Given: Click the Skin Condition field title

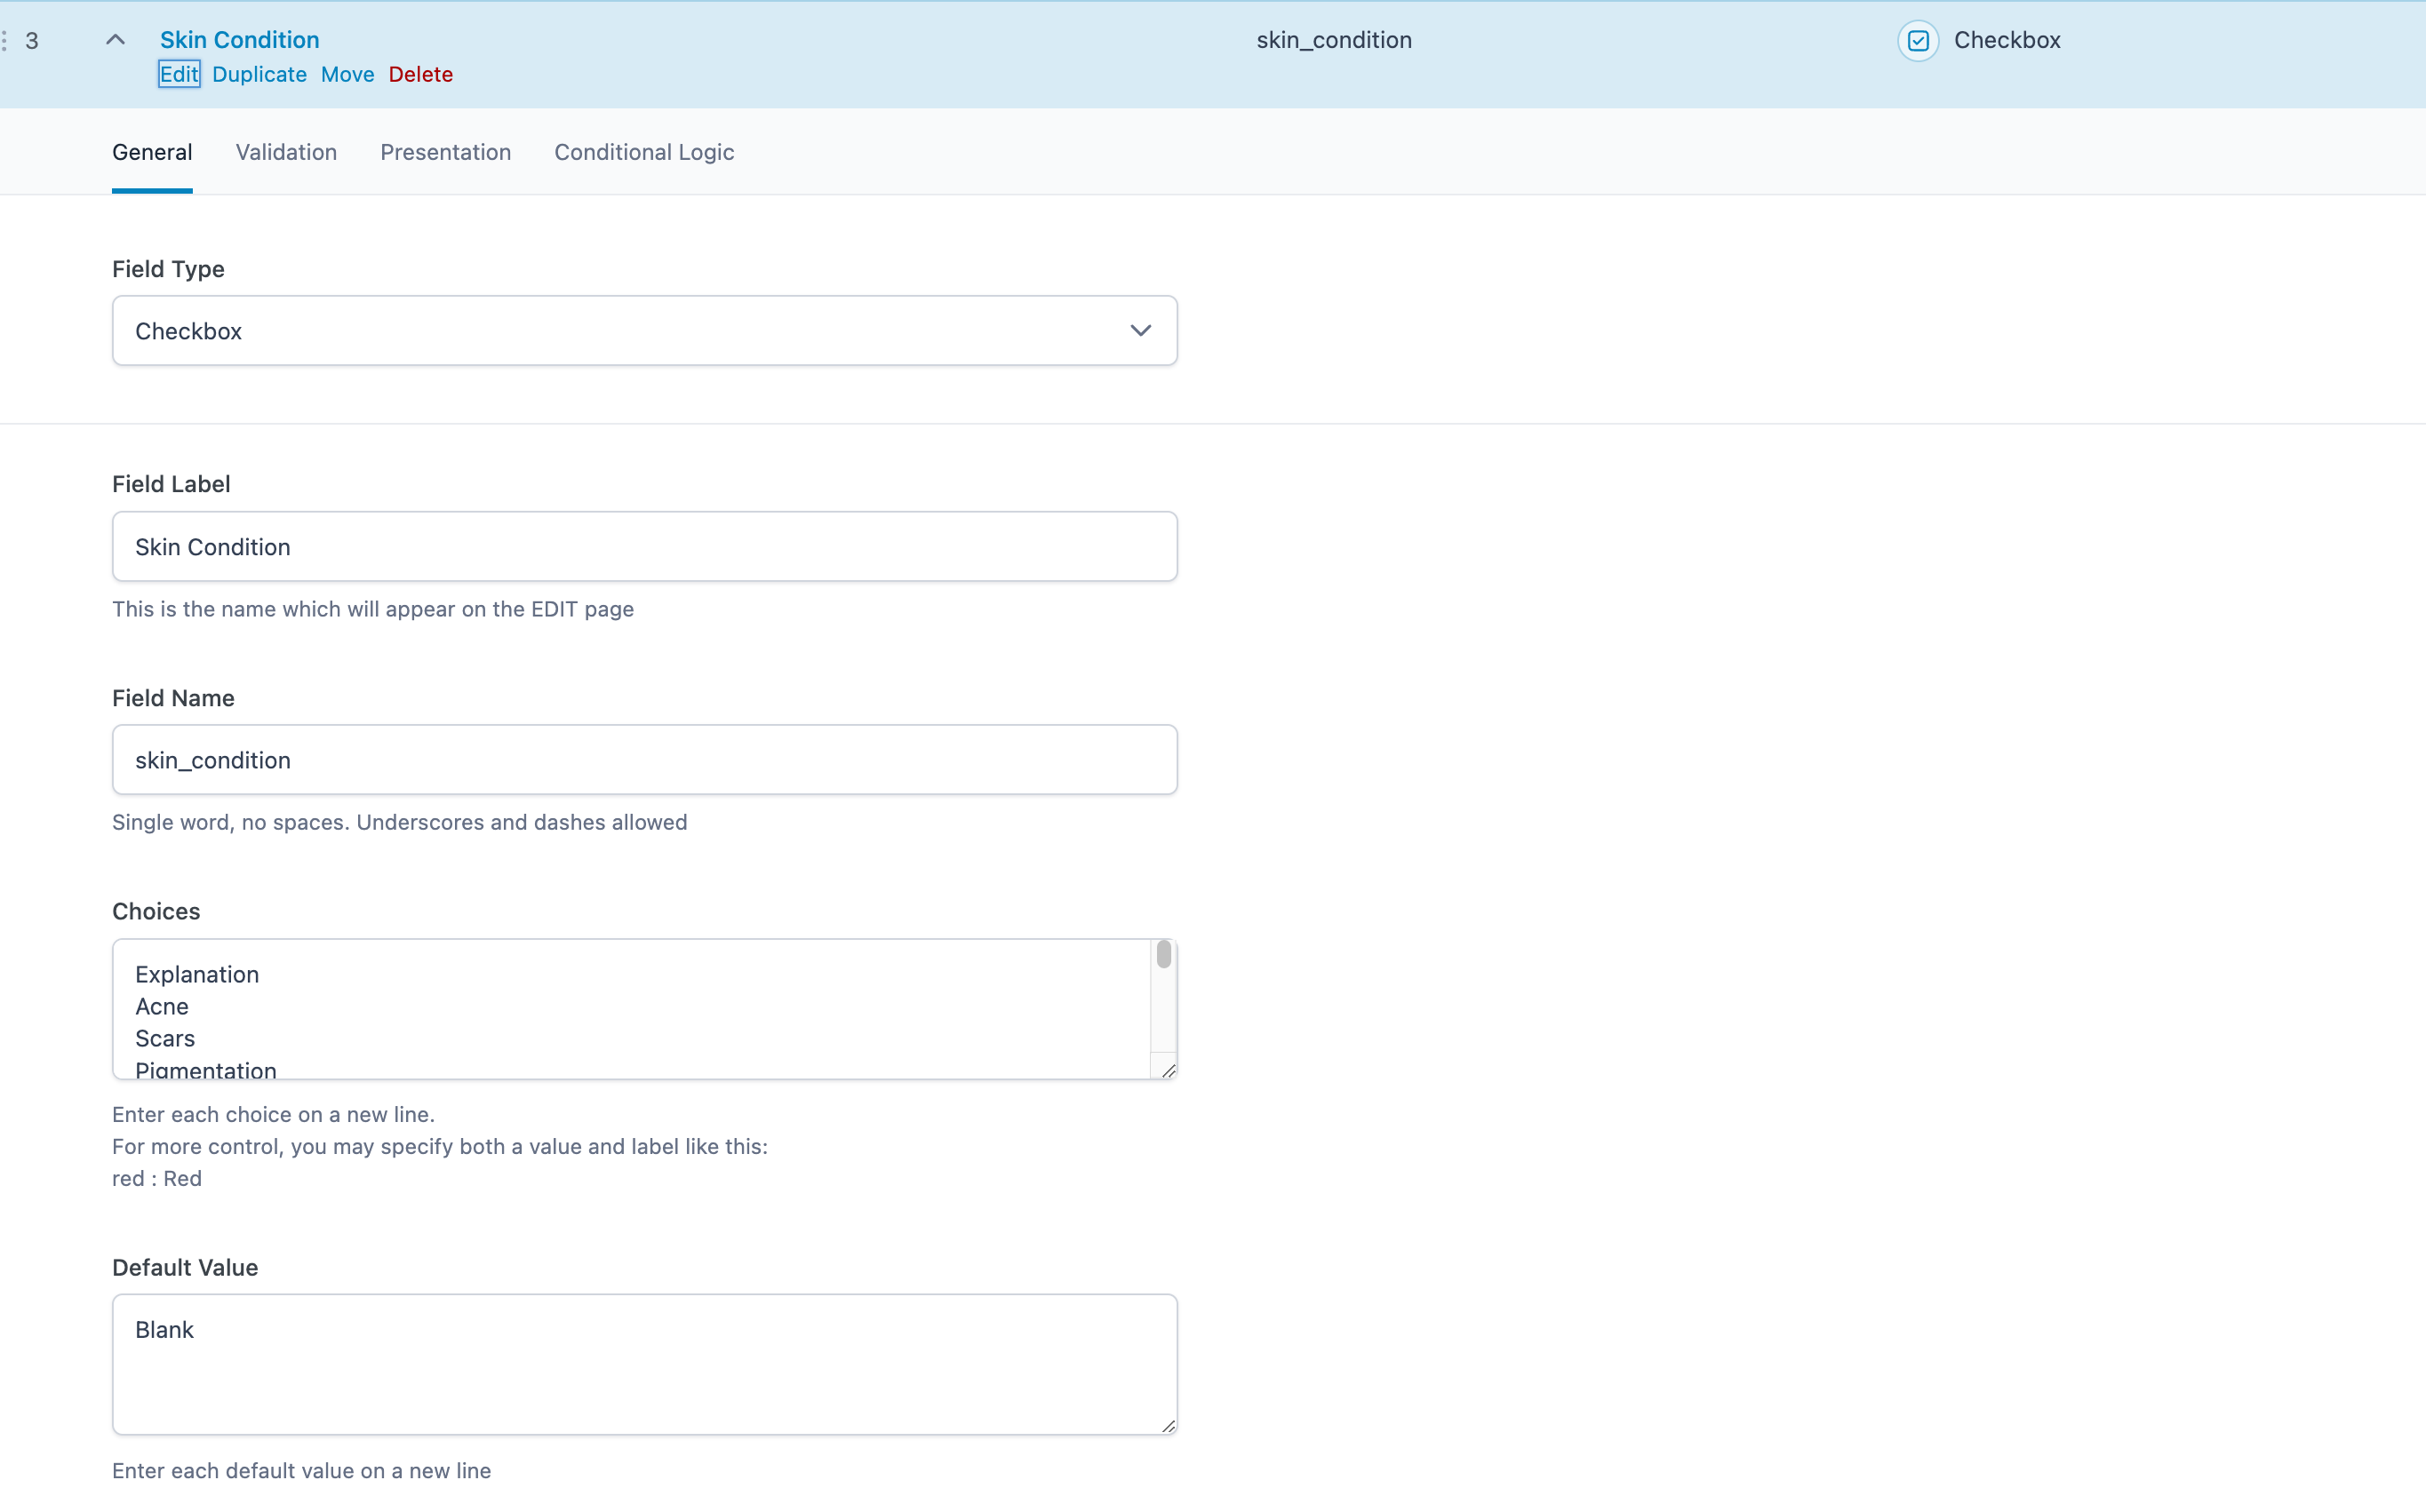Looking at the screenshot, I should 239,40.
